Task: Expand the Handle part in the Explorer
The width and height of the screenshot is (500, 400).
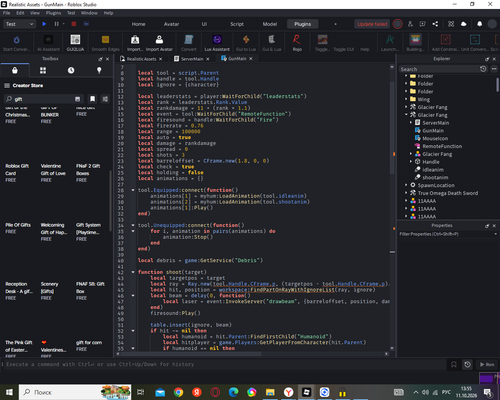Action: (x=411, y=162)
